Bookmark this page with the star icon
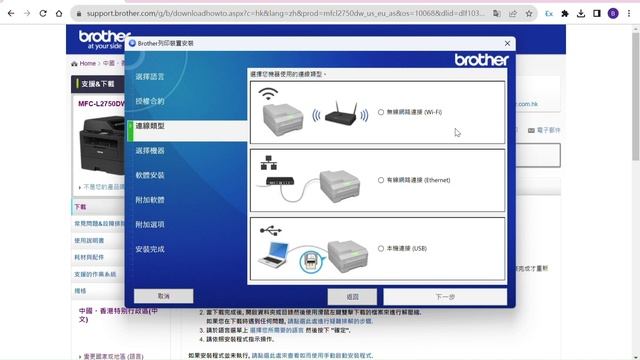The image size is (640, 360). [x=529, y=13]
